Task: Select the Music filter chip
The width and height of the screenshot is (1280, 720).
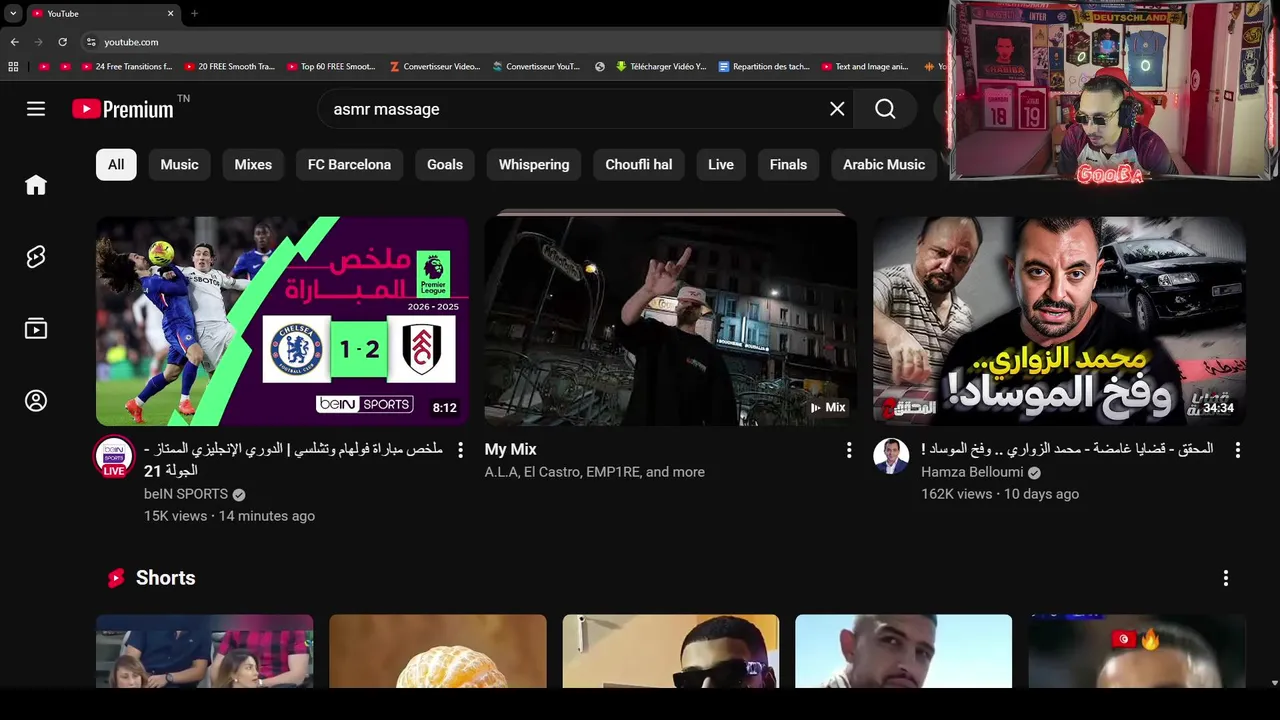Action: point(180,165)
